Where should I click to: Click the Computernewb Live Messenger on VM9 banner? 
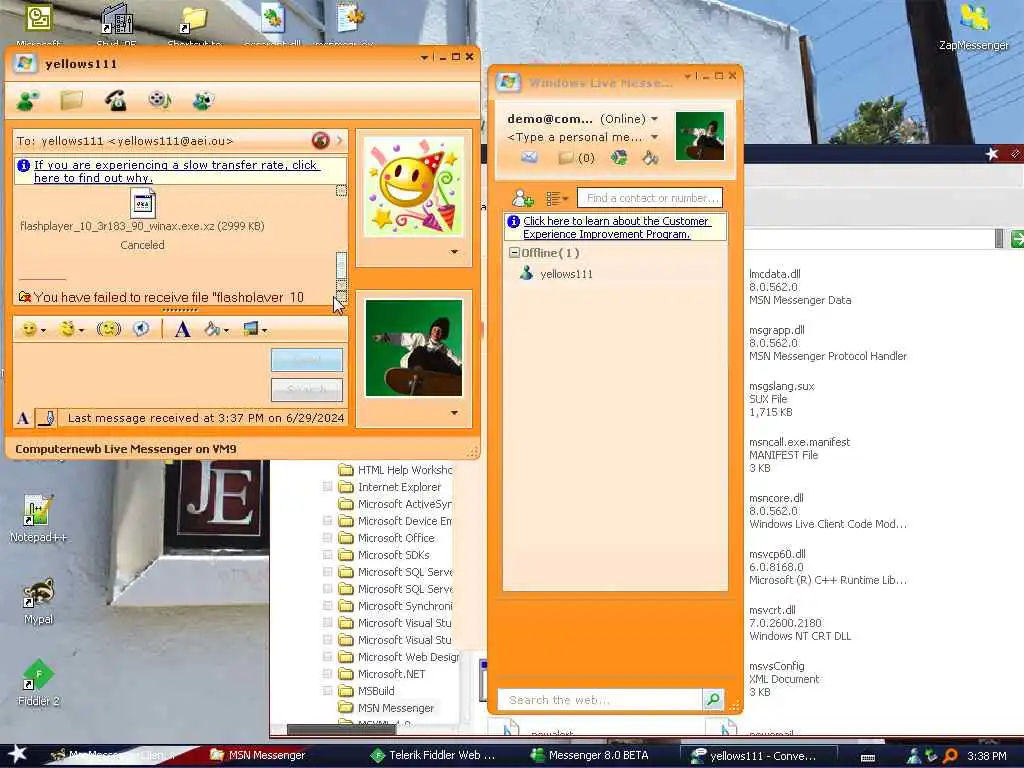(126, 449)
